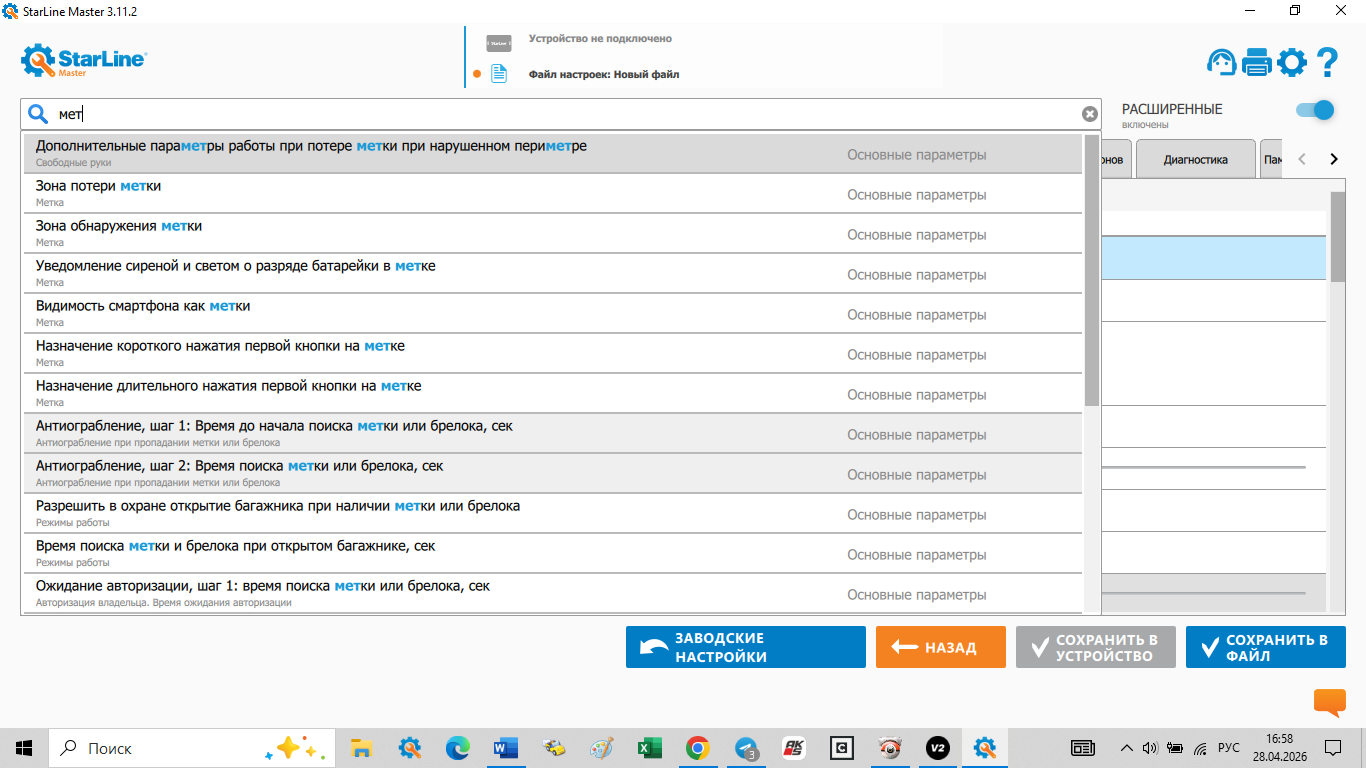Click the СОХРАНИТЬ В ФАЙЛ button

[1265, 647]
